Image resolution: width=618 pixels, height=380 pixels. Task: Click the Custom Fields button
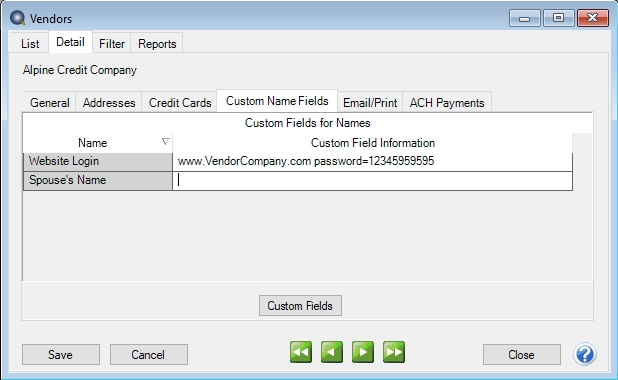tap(300, 305)
